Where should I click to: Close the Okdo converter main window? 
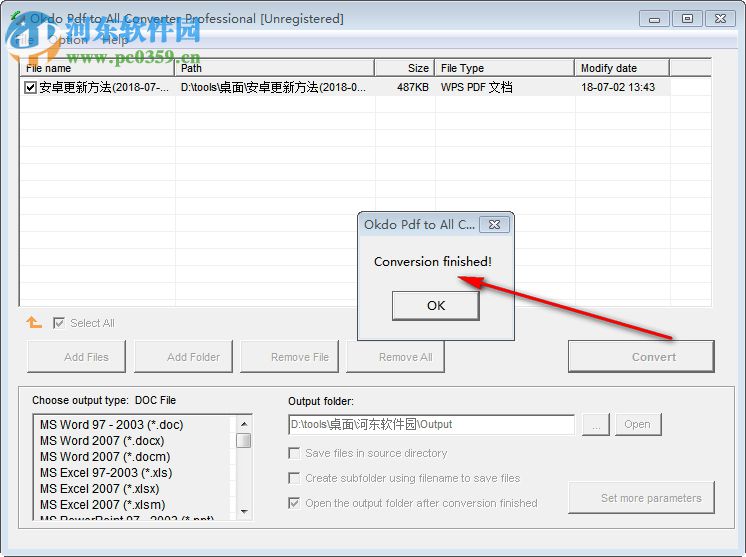coord(720,19)
